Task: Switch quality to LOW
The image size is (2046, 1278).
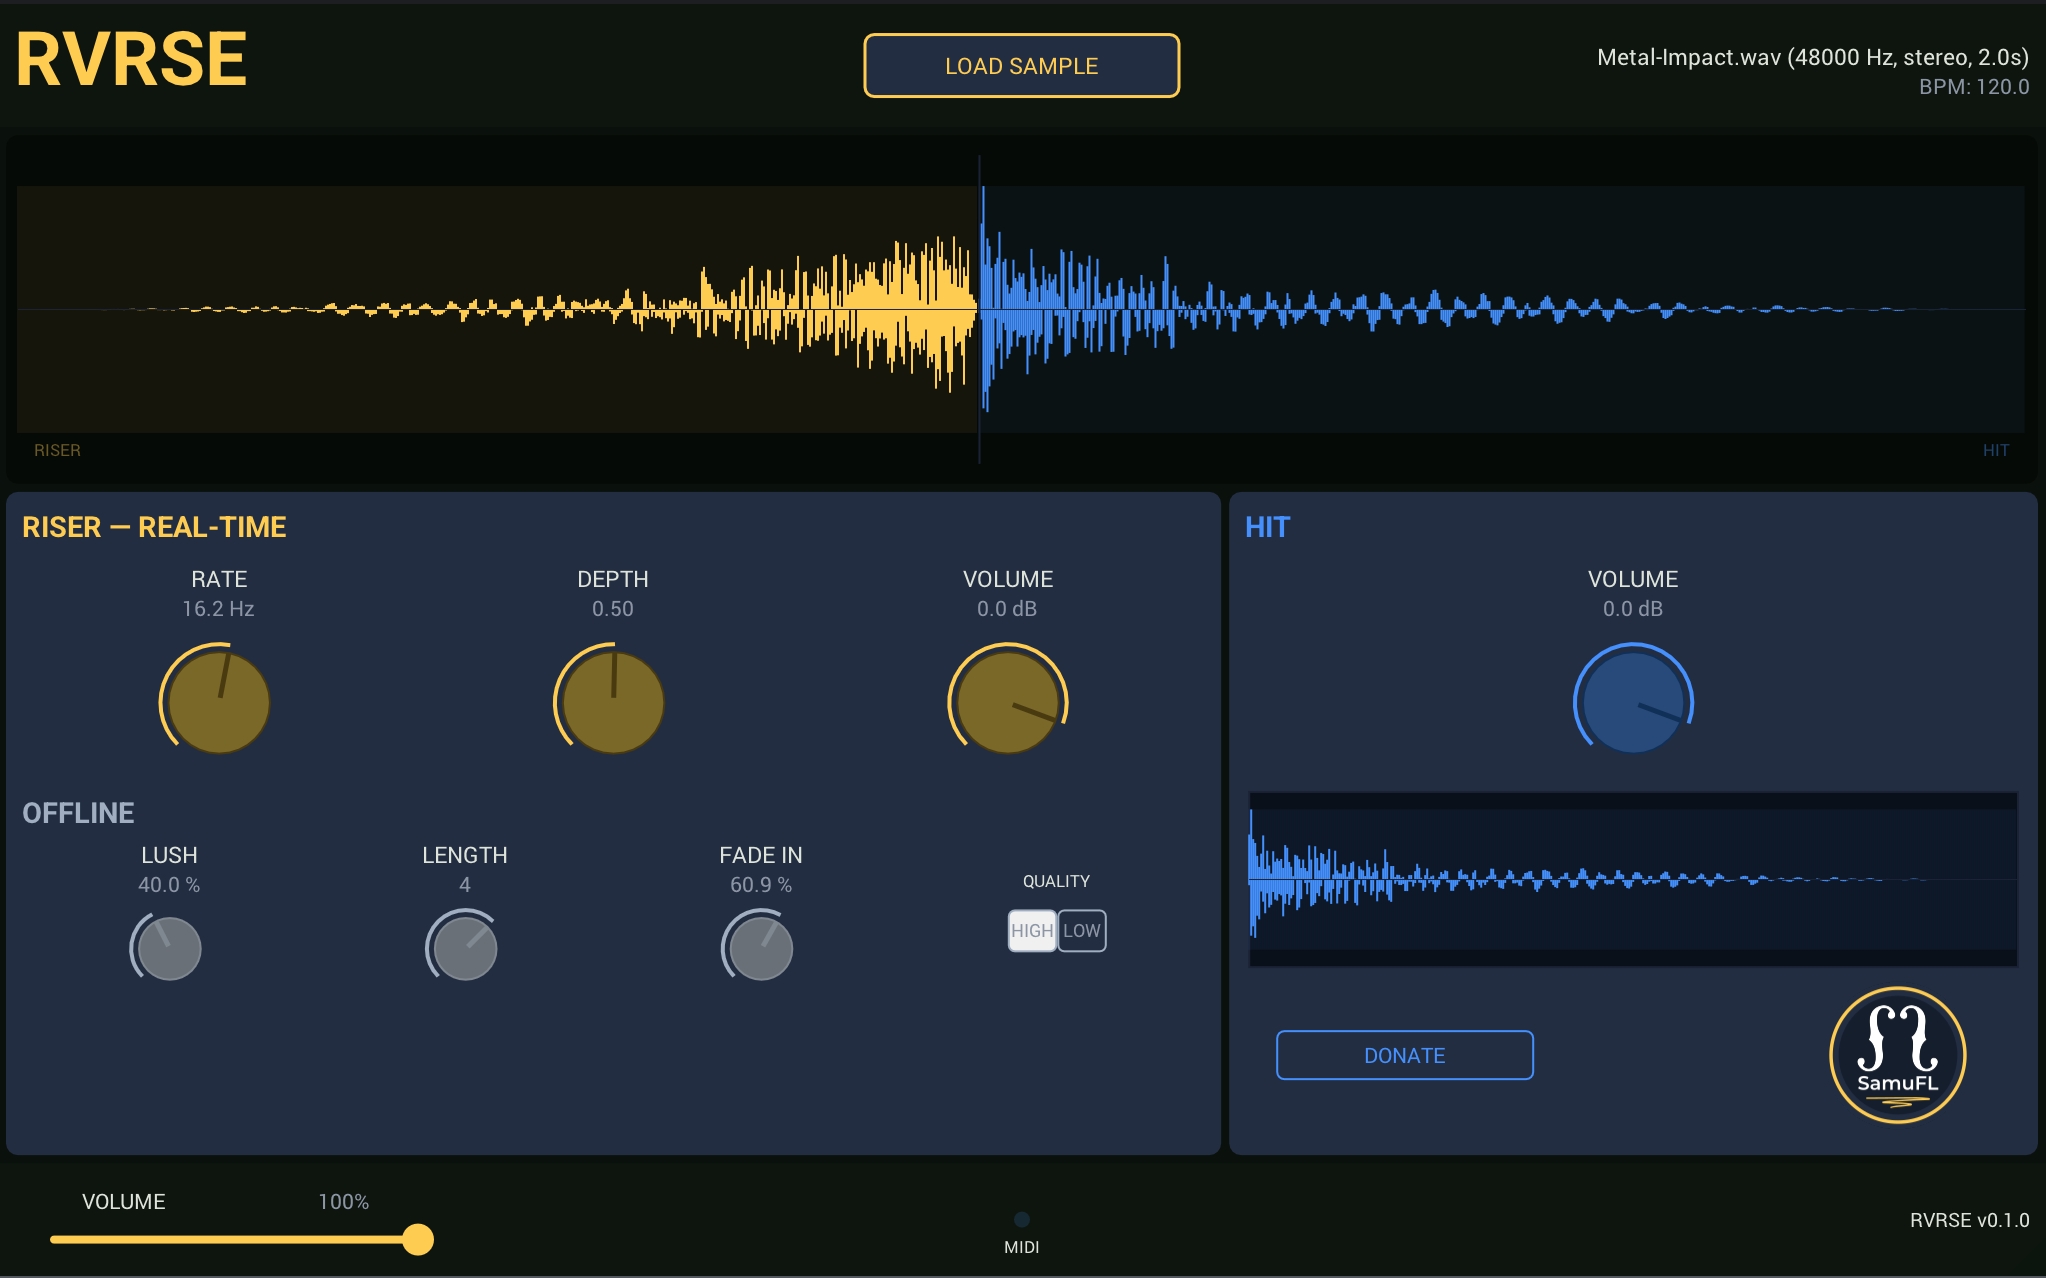Action: [1081, 930]
